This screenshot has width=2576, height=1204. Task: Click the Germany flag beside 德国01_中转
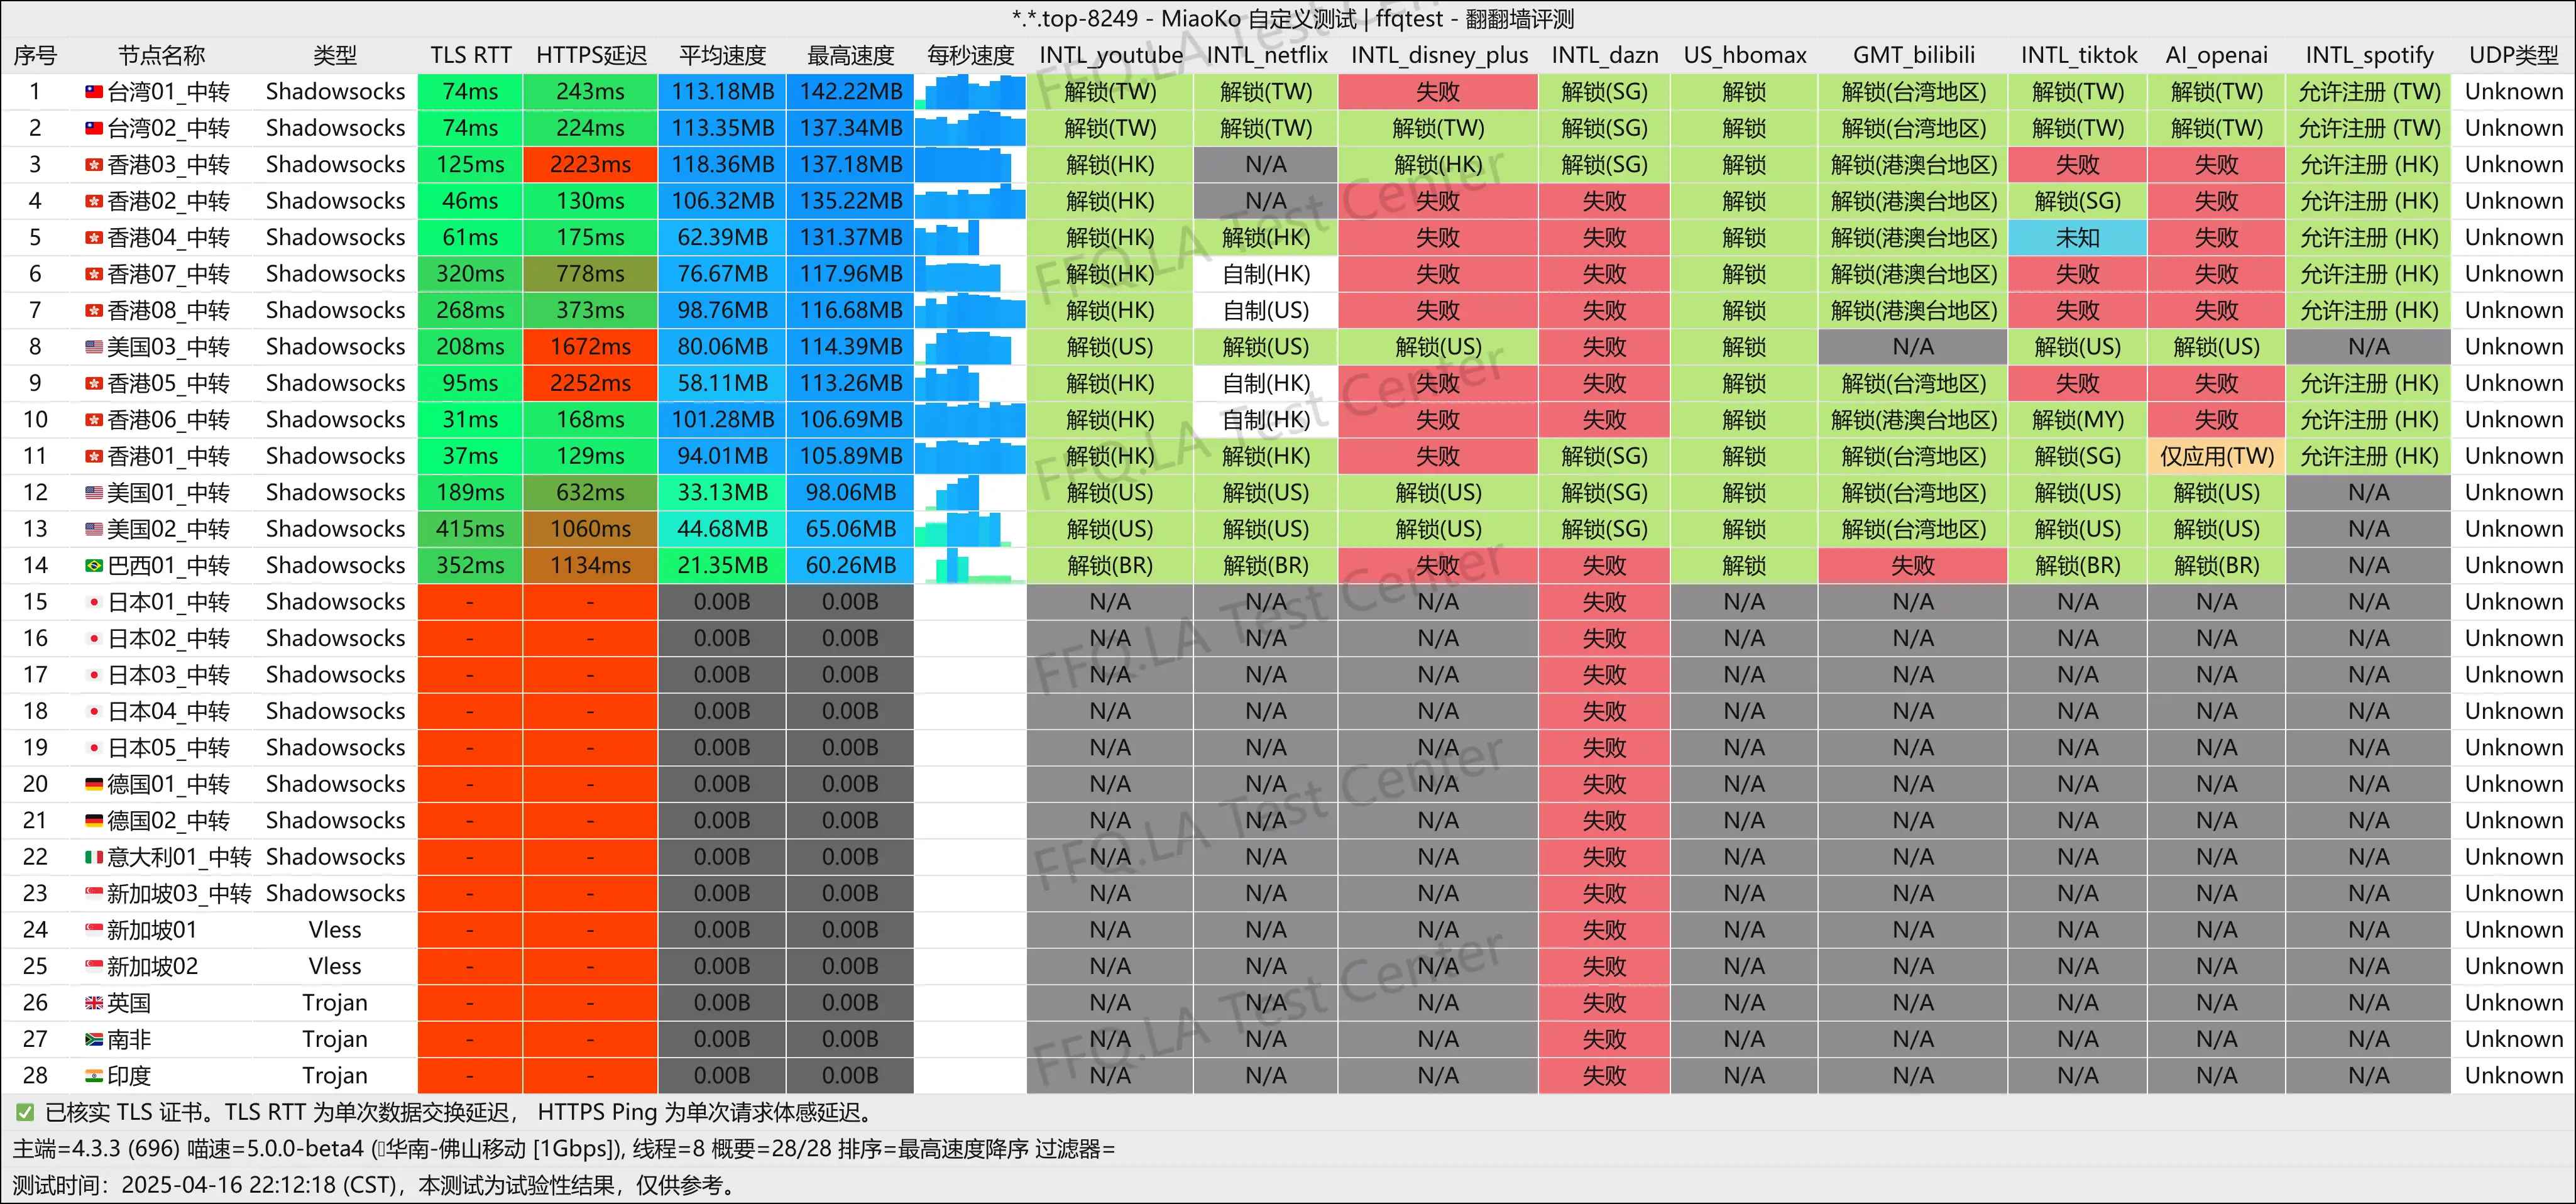tap(93, 784)
